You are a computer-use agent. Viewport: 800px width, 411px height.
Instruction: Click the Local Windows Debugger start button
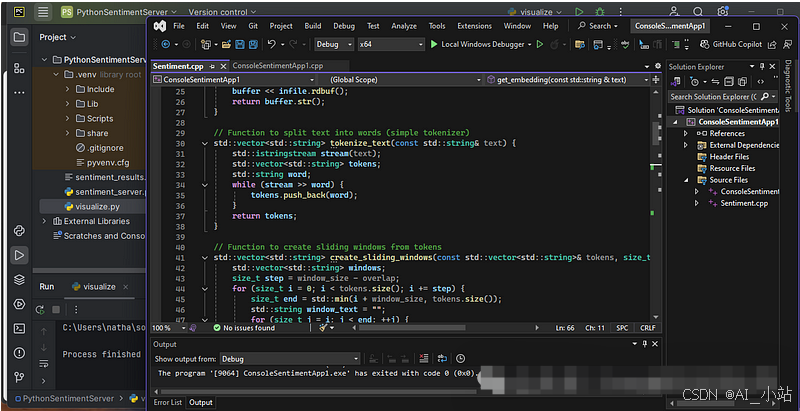(x=477, y=44)
